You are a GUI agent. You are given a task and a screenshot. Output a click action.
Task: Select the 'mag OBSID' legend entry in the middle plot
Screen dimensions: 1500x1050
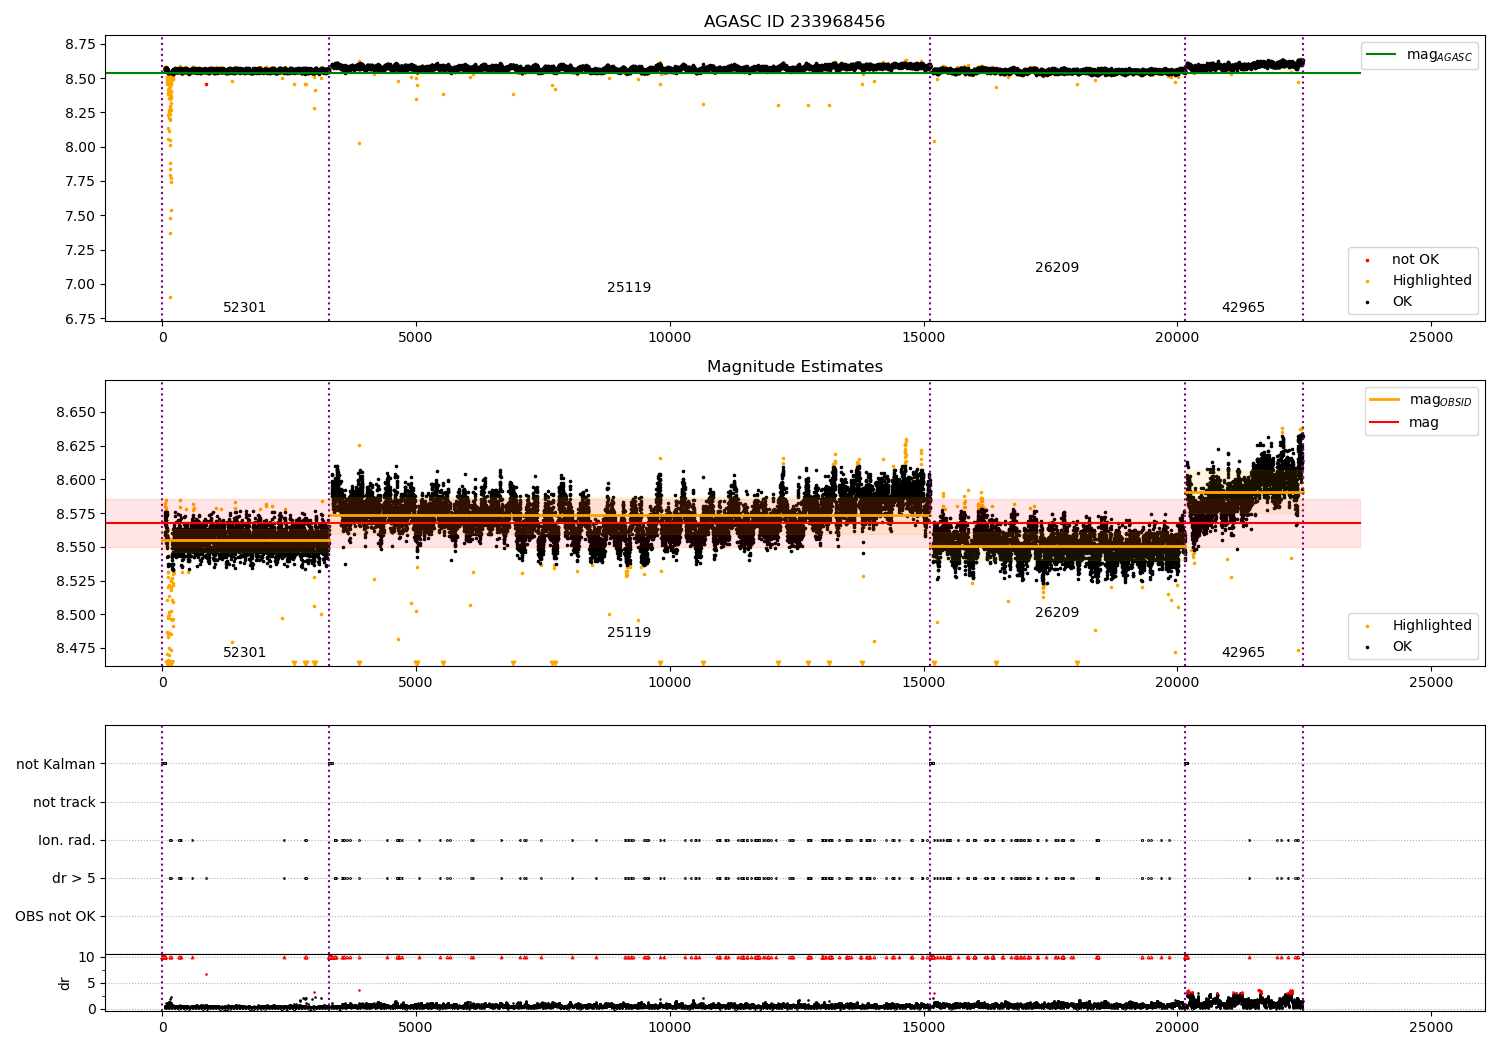pyautogui.click(x=1421, y=400)
